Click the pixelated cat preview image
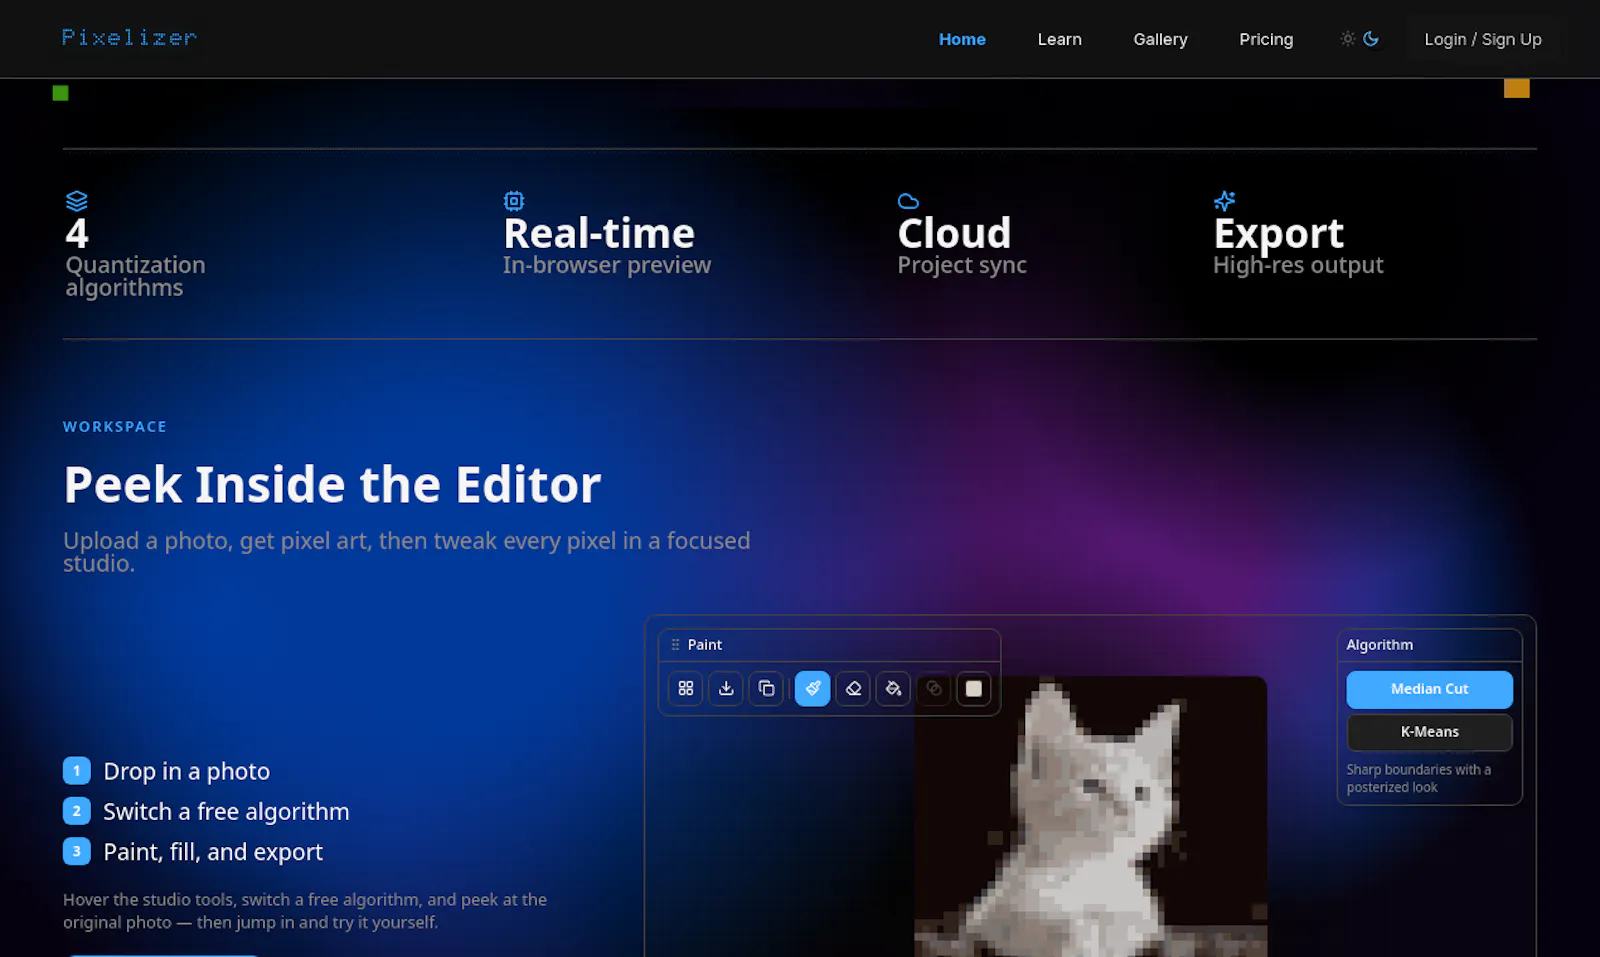 1090,816
